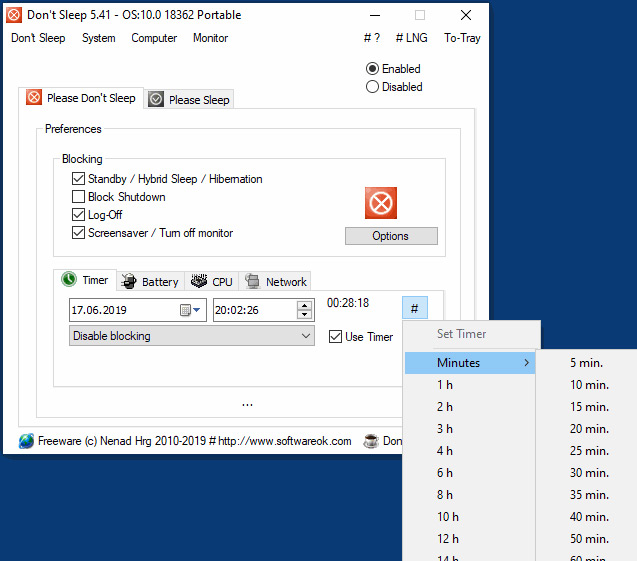Image resolution: width=637 pixels, height=561 pixels.
Task: Click the coffee cup donate icon
Action: click(370, 441)
